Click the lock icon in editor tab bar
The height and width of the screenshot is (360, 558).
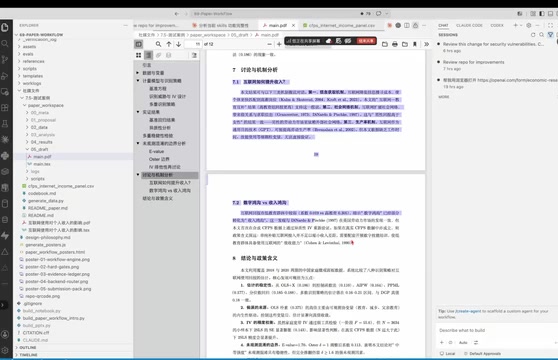415,25
